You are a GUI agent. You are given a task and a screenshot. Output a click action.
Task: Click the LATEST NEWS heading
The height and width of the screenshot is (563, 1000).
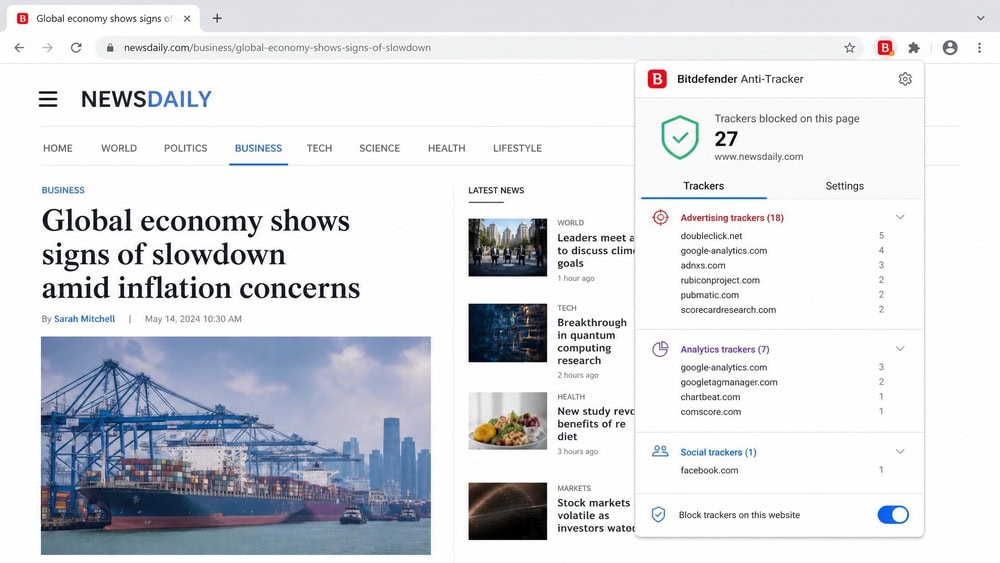496,190
